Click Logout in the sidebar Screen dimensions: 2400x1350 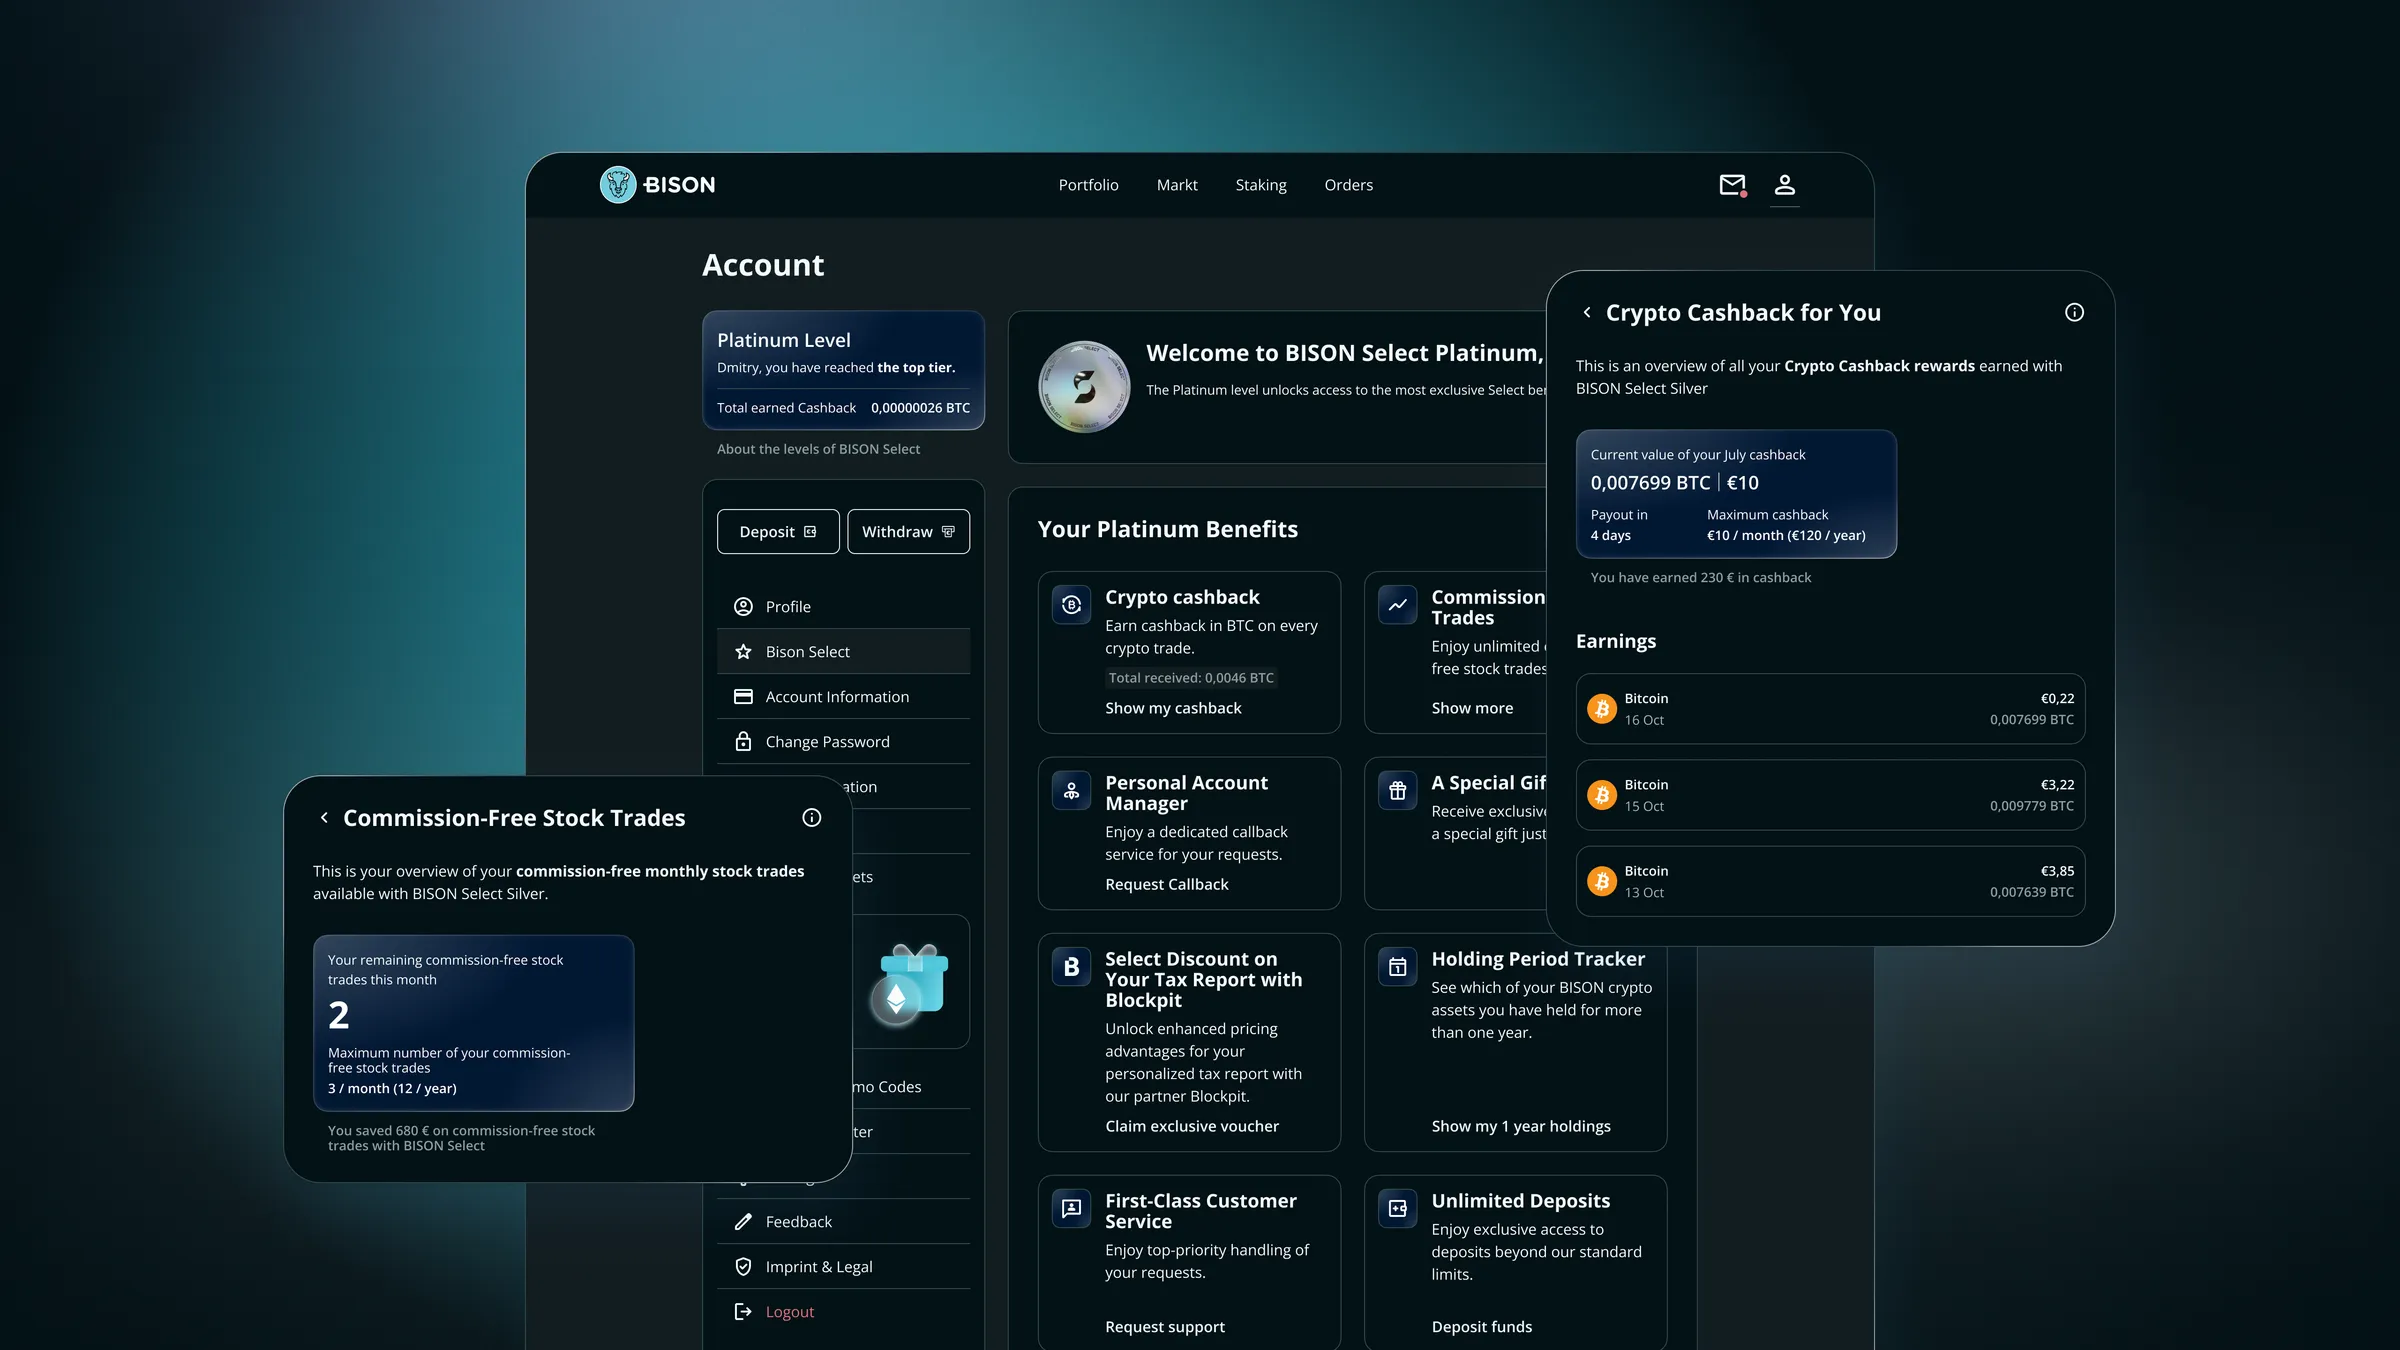tap(843, 1312)
